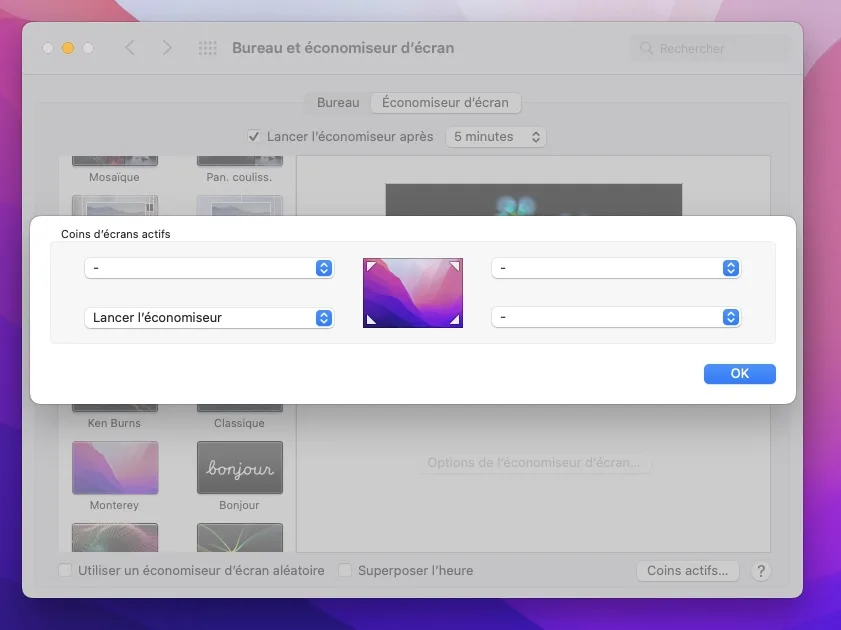Viewport: 841px width, 630px height.
Task: Go forward with the right chevron
Action: click(x=167, y=48)
